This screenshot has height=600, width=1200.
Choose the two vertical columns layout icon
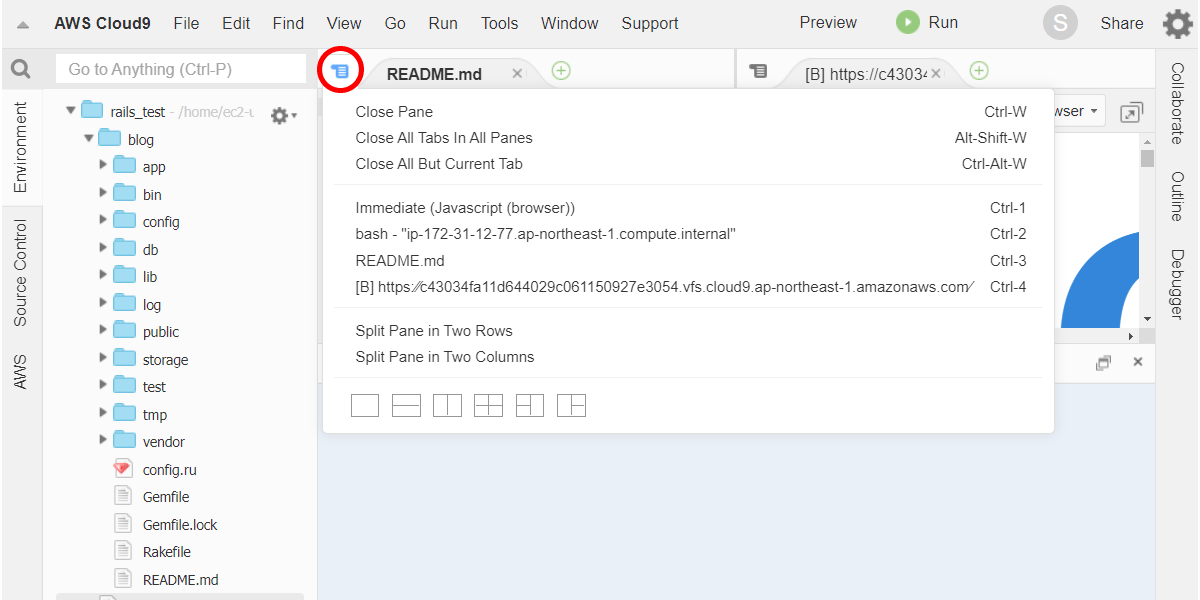(x=447, y=405)
